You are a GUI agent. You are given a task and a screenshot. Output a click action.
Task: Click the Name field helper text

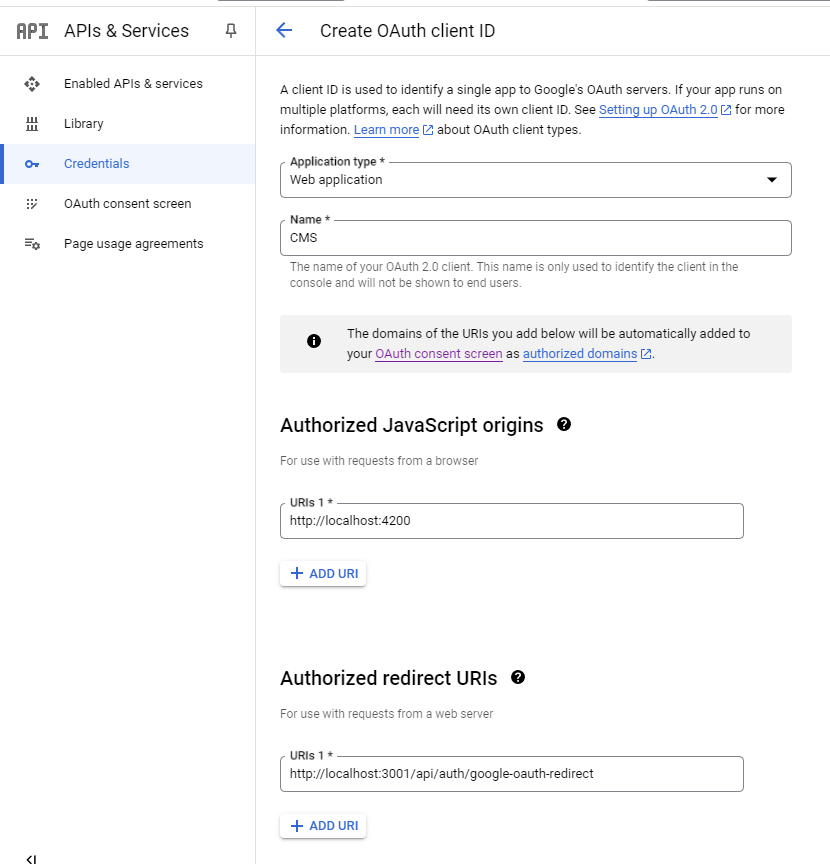tap(514, 275)
